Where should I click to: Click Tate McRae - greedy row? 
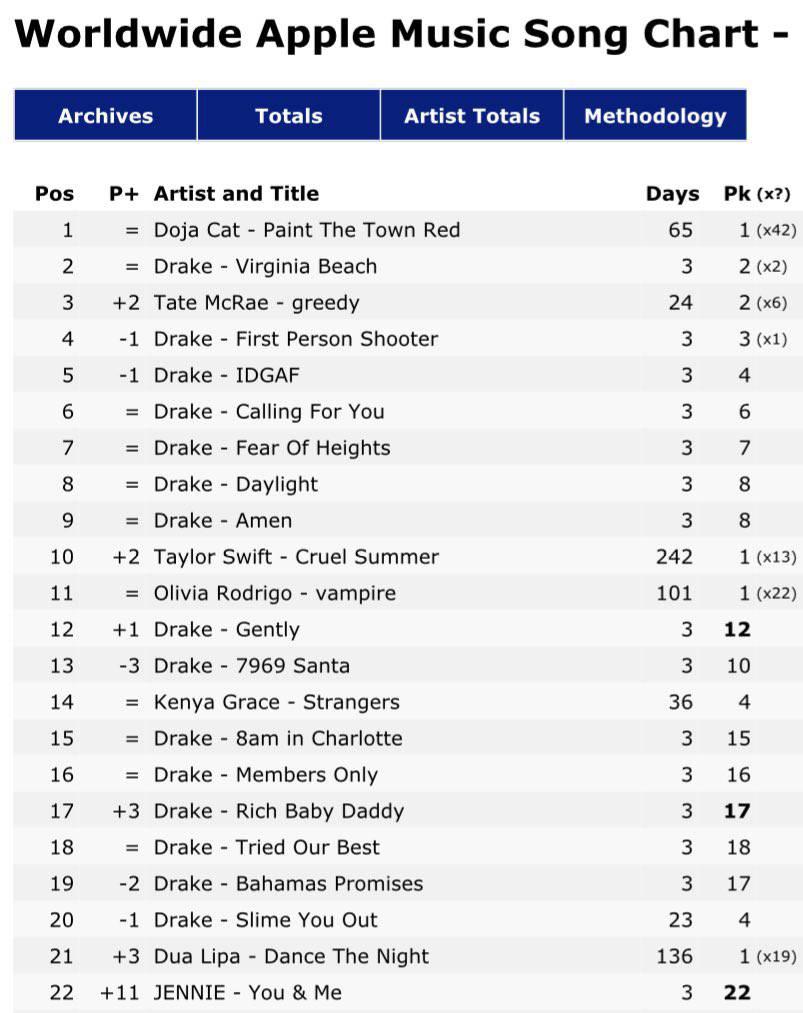coord(256,303)
